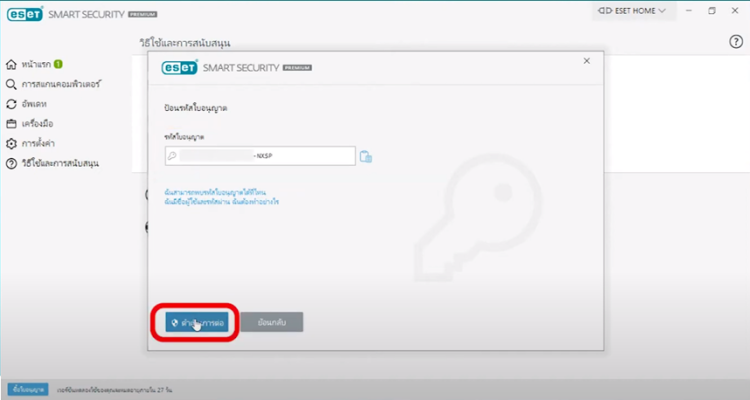Open help via top-right question mark icon
This screenshot has width=750, height=400.
pos(736,42)
